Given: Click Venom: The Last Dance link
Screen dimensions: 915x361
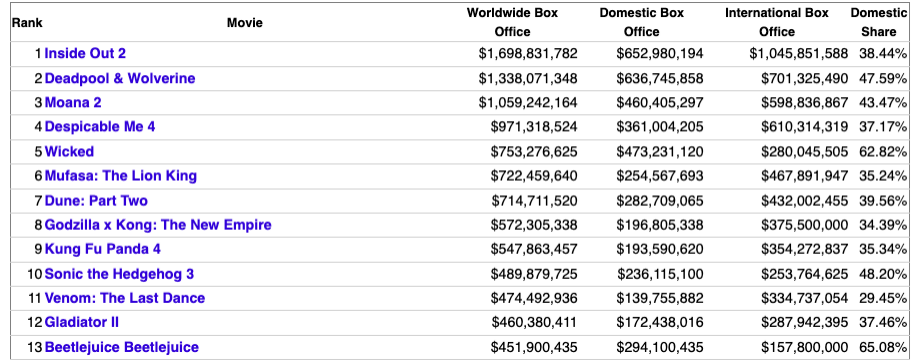Looking at the screenshot, I should (125, 299).
